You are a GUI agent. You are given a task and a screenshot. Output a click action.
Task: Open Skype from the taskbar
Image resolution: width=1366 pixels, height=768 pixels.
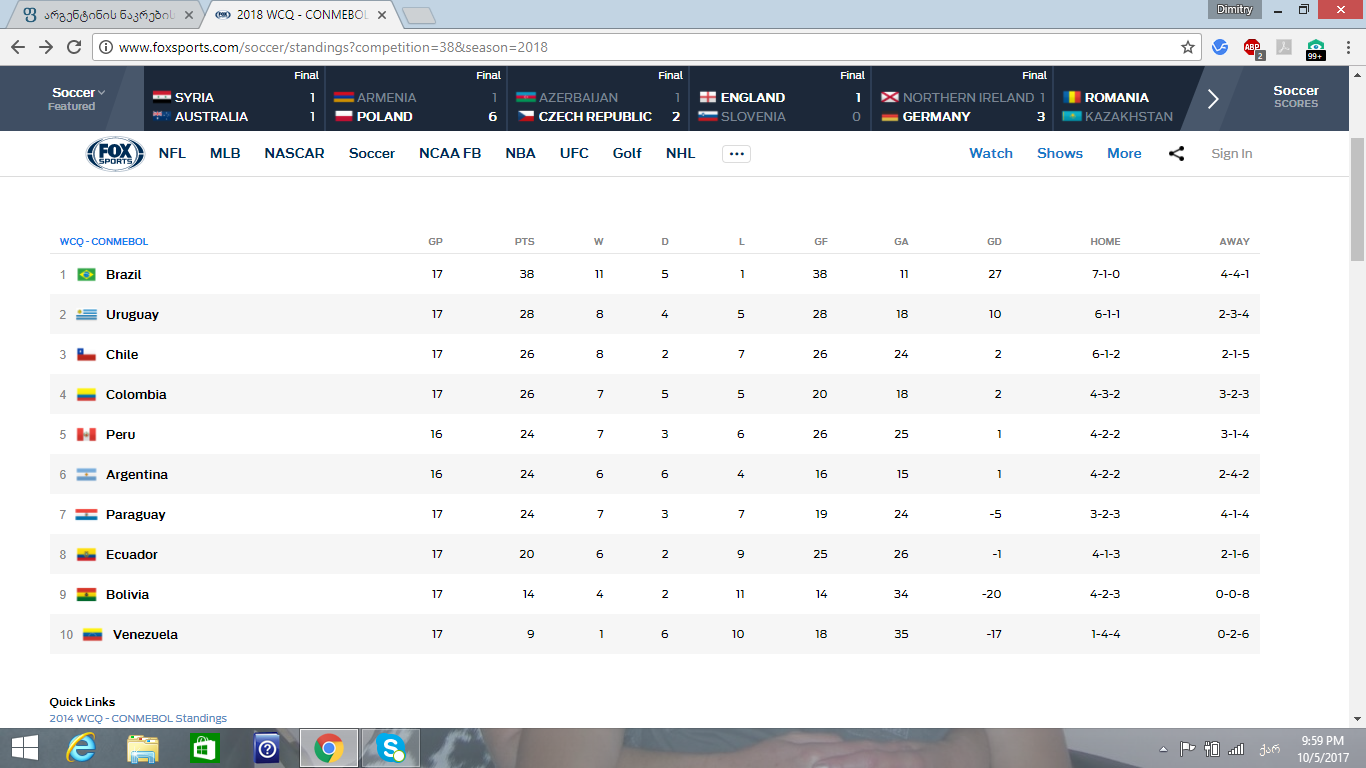(x=391, y=748)
